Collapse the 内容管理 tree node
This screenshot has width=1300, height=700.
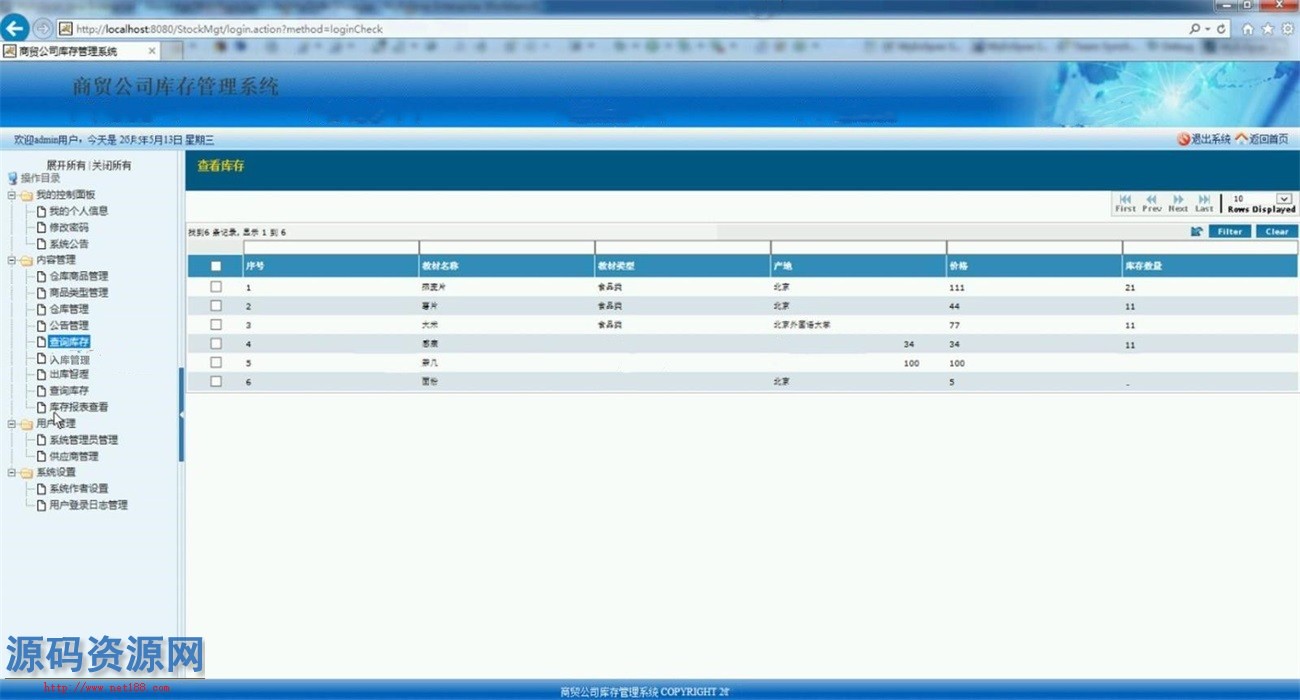(12, 260)
